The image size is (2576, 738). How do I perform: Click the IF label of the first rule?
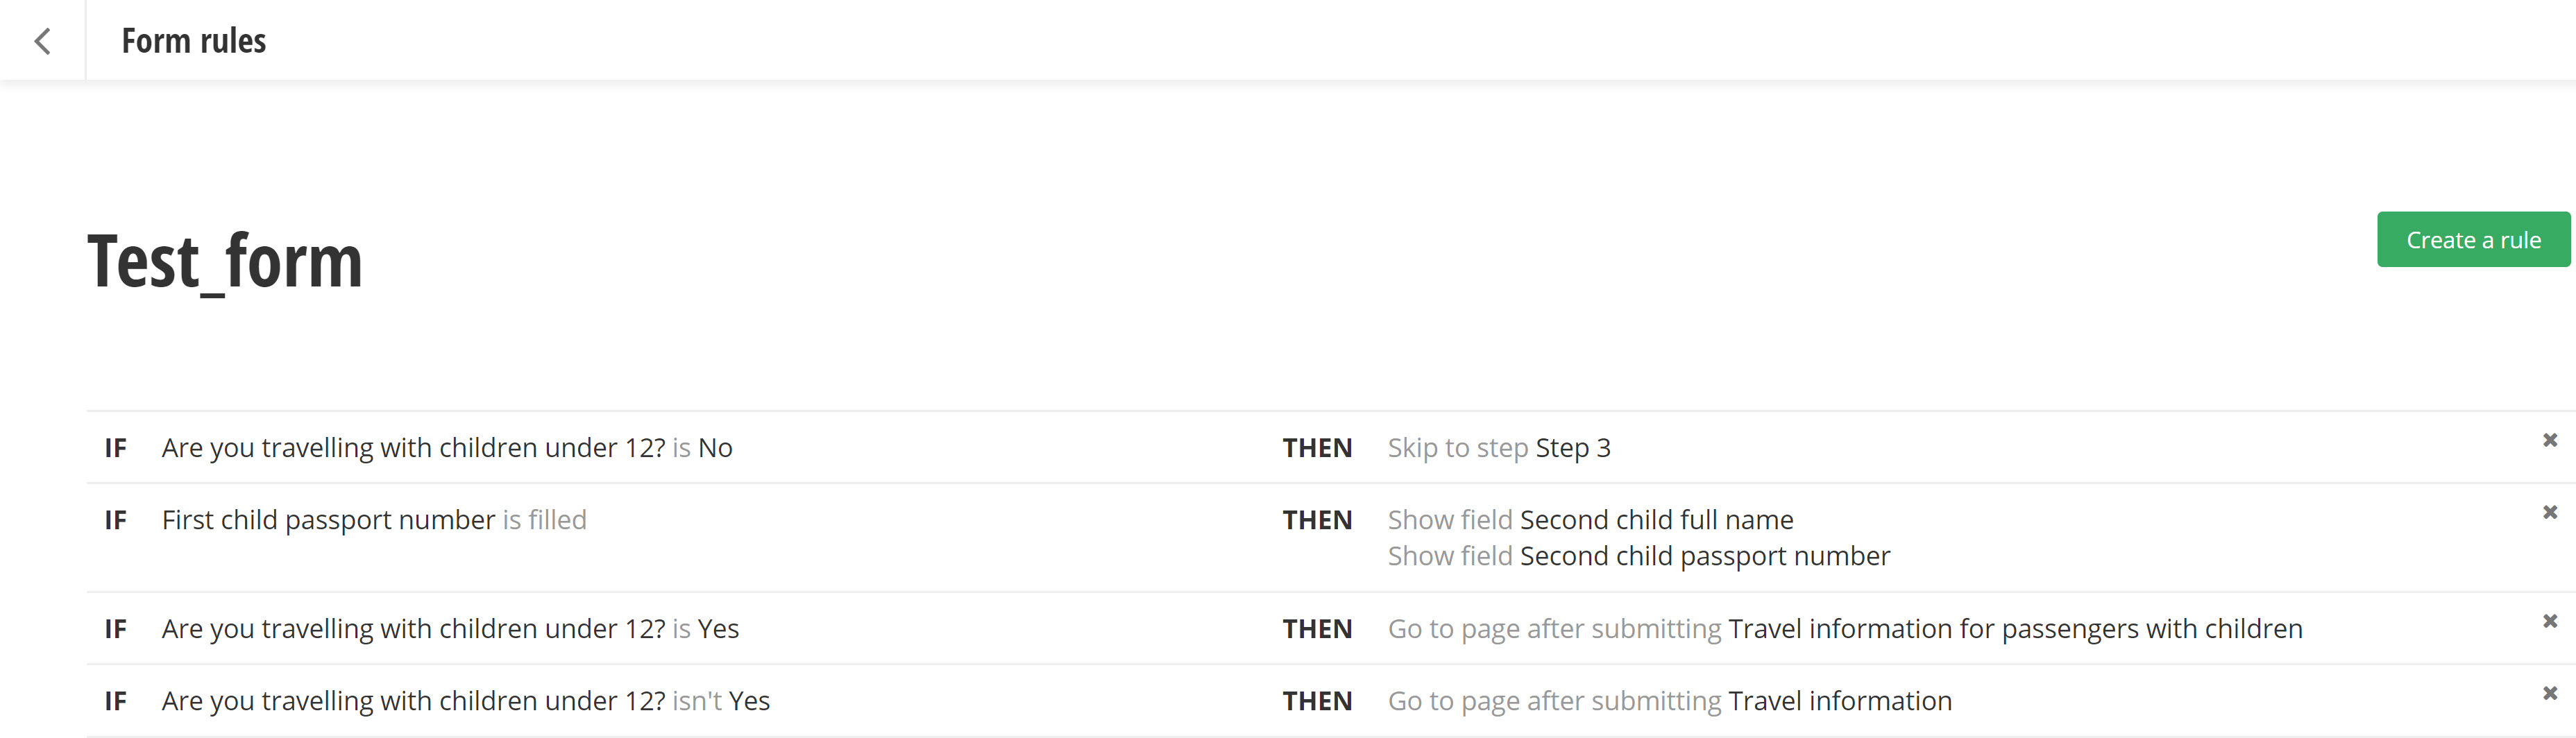click(x=116, y=448)
